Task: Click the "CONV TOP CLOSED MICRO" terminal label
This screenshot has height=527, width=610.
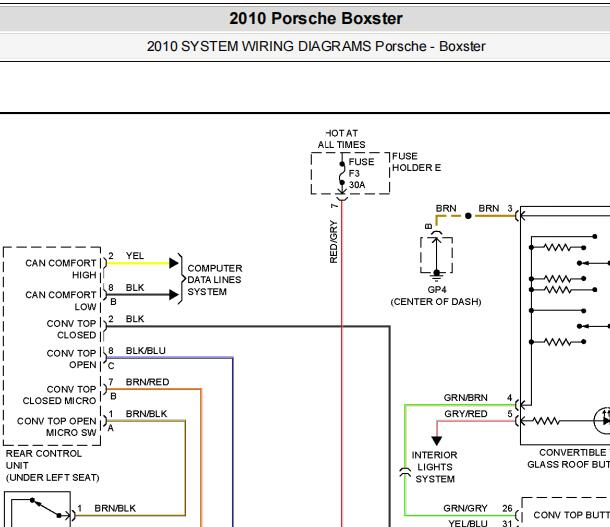Action: 59,395
